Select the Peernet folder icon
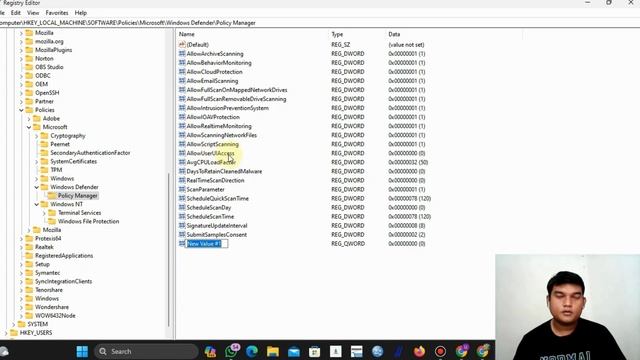Image resolution: width=640 pixels, height=360 pixels. tap(44, 144)
